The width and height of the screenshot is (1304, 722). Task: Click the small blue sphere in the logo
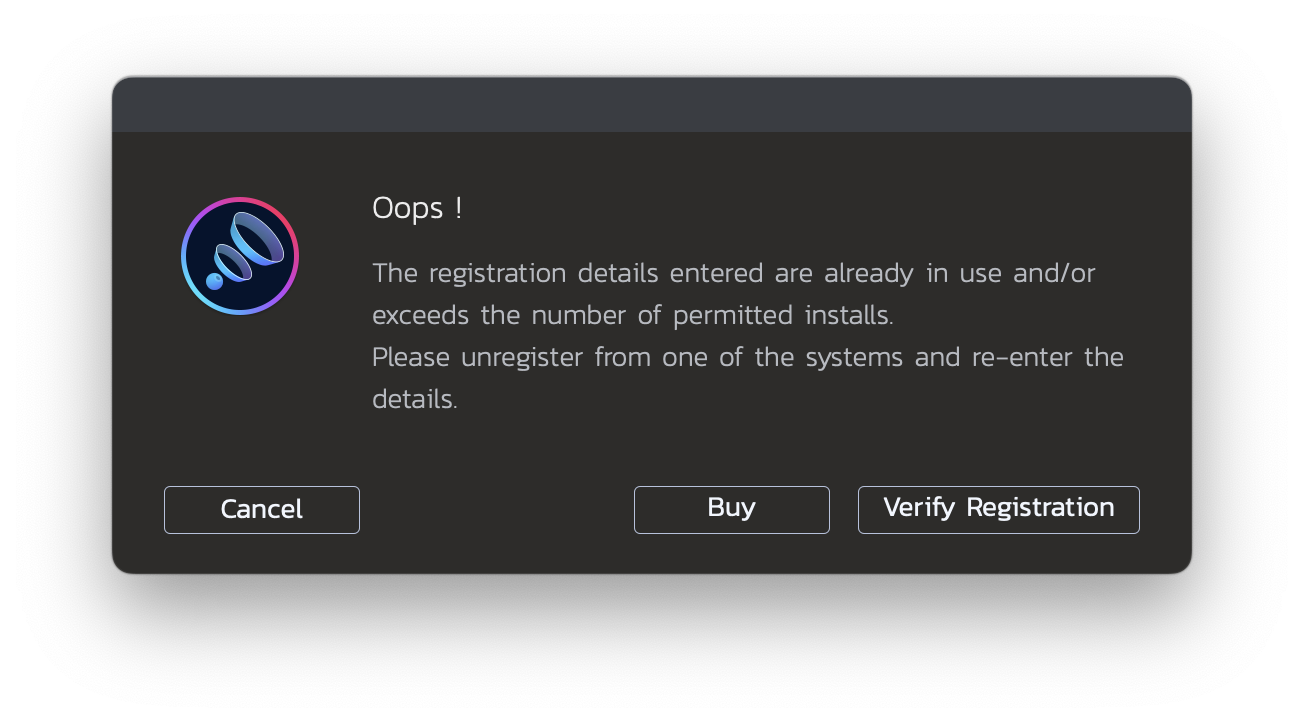[214, 281]
